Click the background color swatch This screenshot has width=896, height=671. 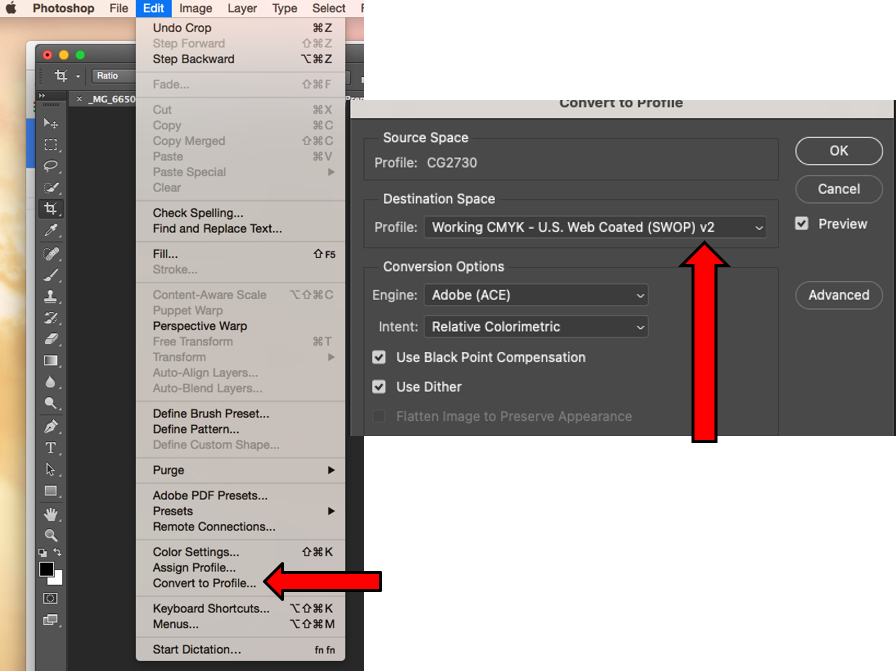click(58, 580)
